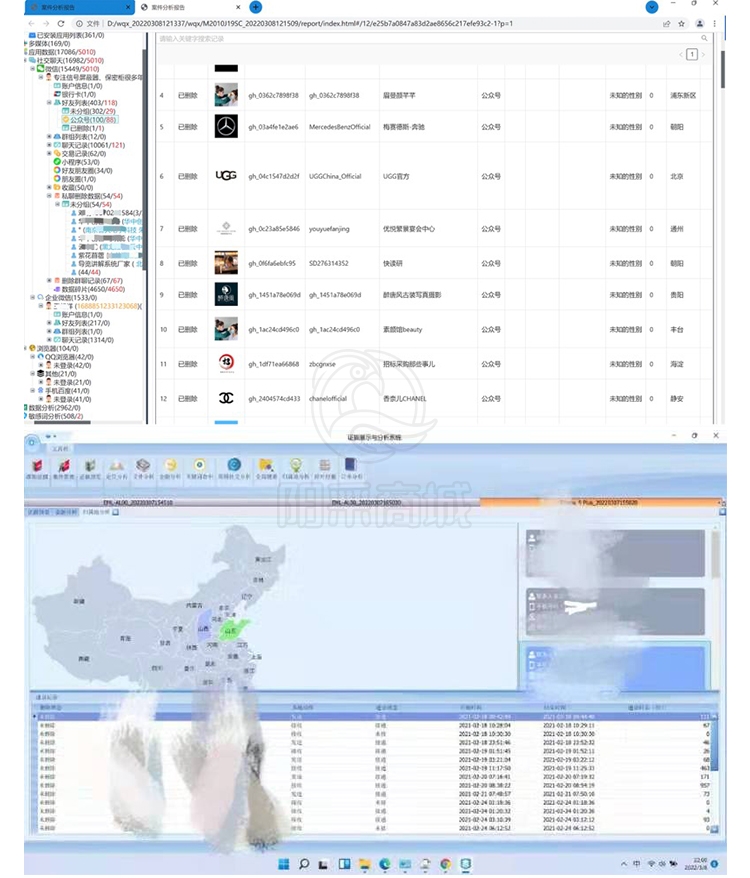This screenshot has width=750, height=878.
Task: Select the 公众号(100/88) tree node
Action: pyautogui.click(x=93, y=119)
